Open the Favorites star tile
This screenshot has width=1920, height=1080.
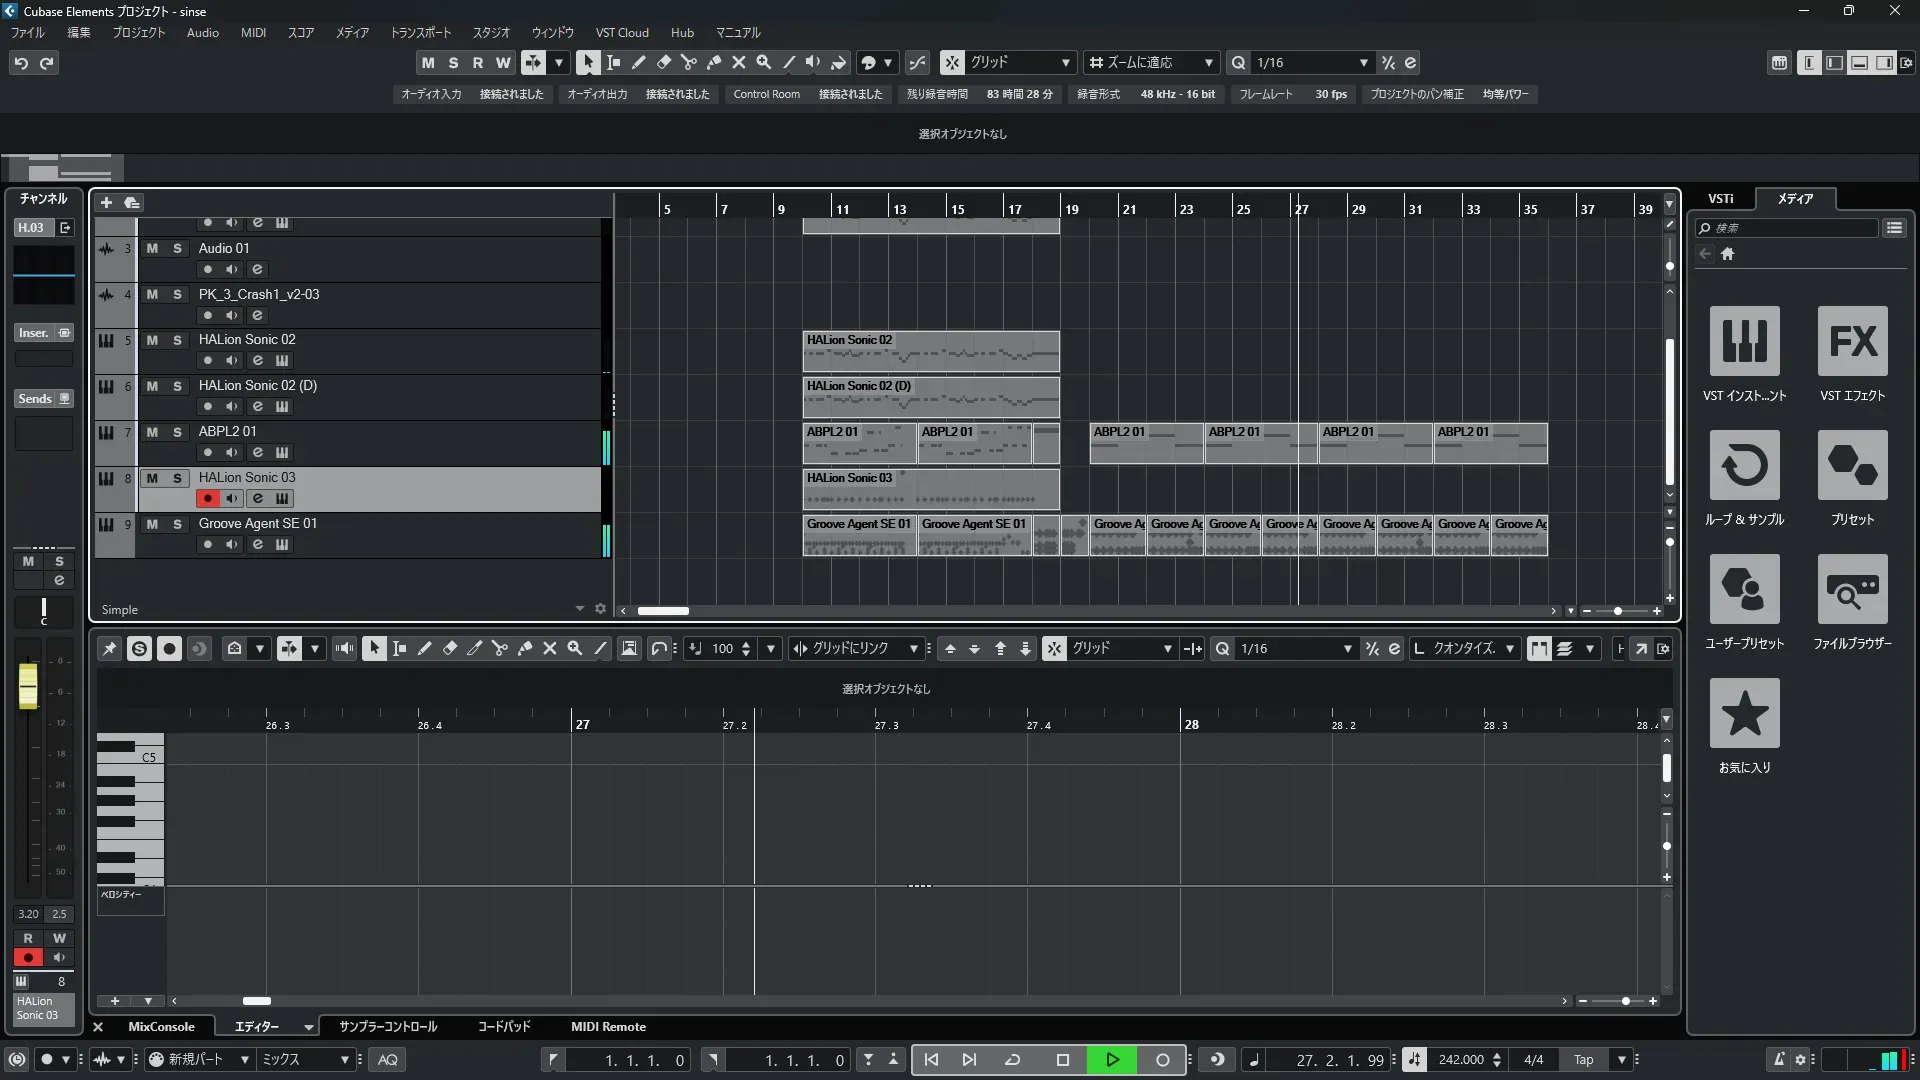1744,713
